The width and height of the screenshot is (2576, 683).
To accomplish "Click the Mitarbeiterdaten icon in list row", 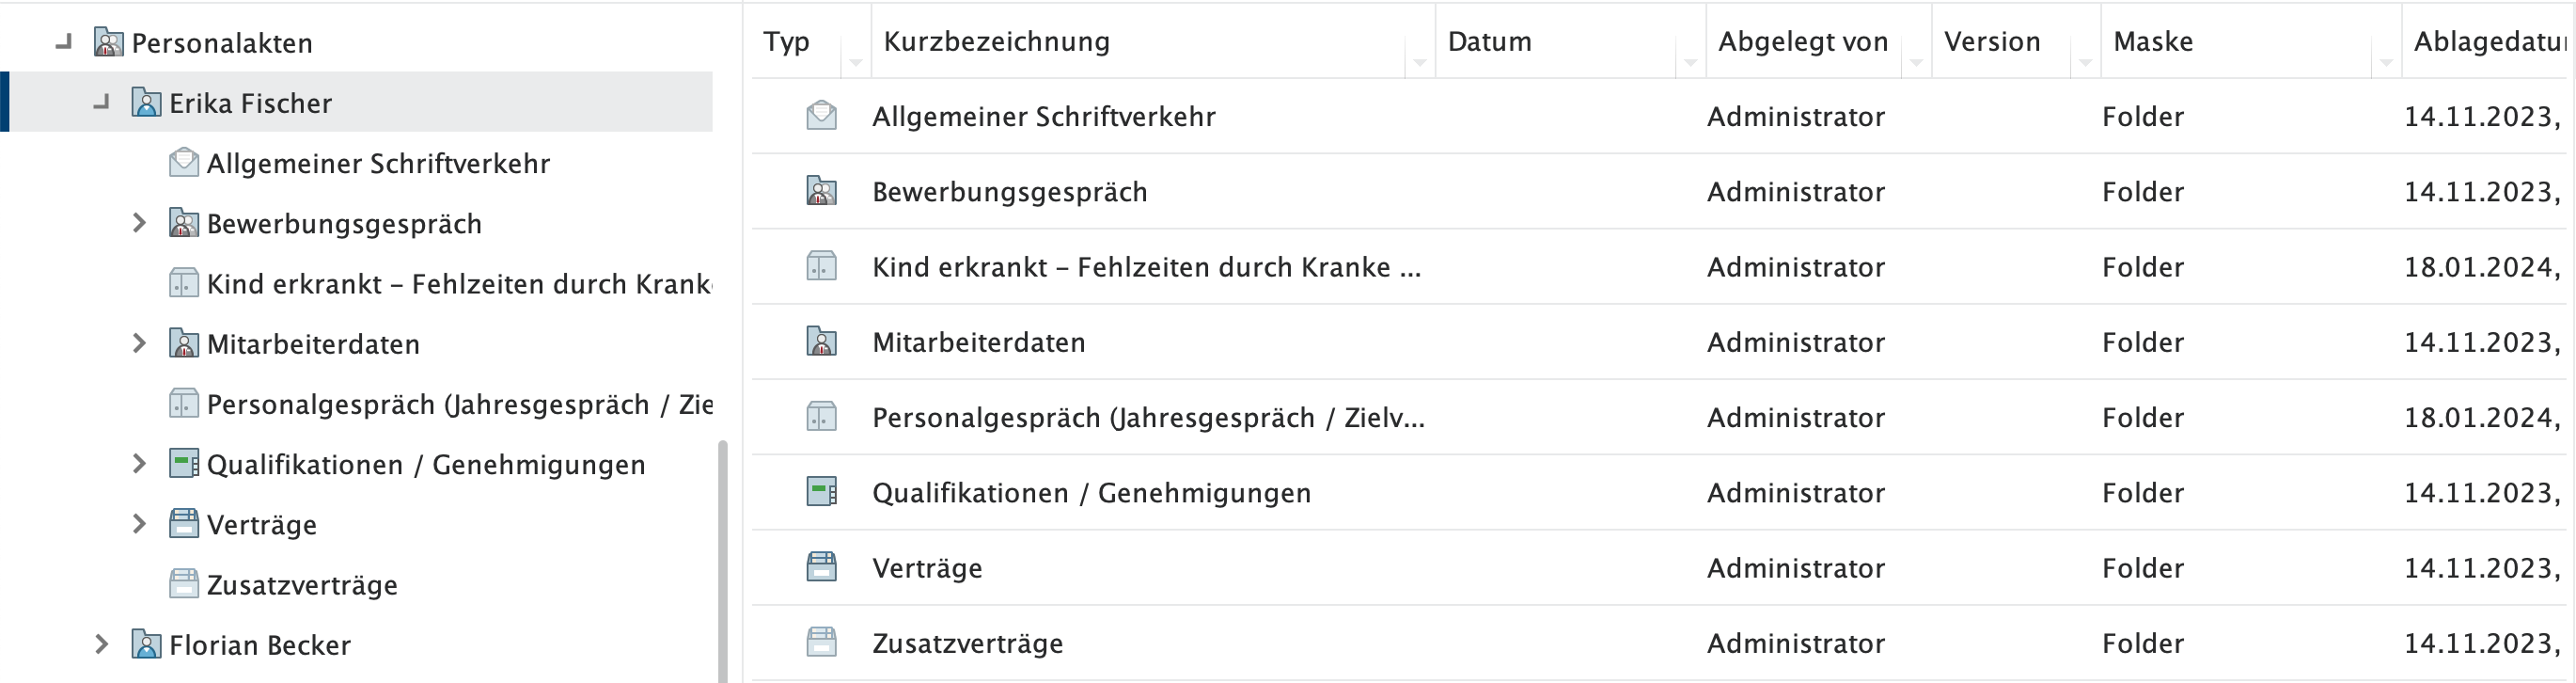I will (x=821, y=342).
